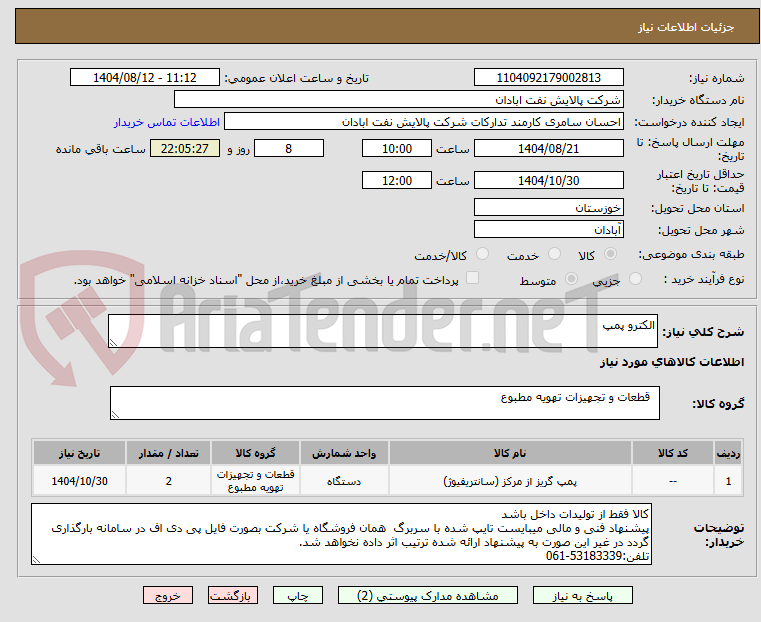
Task: Click the تاریخ نیاز column header
Action: click(x=80, y=453)
